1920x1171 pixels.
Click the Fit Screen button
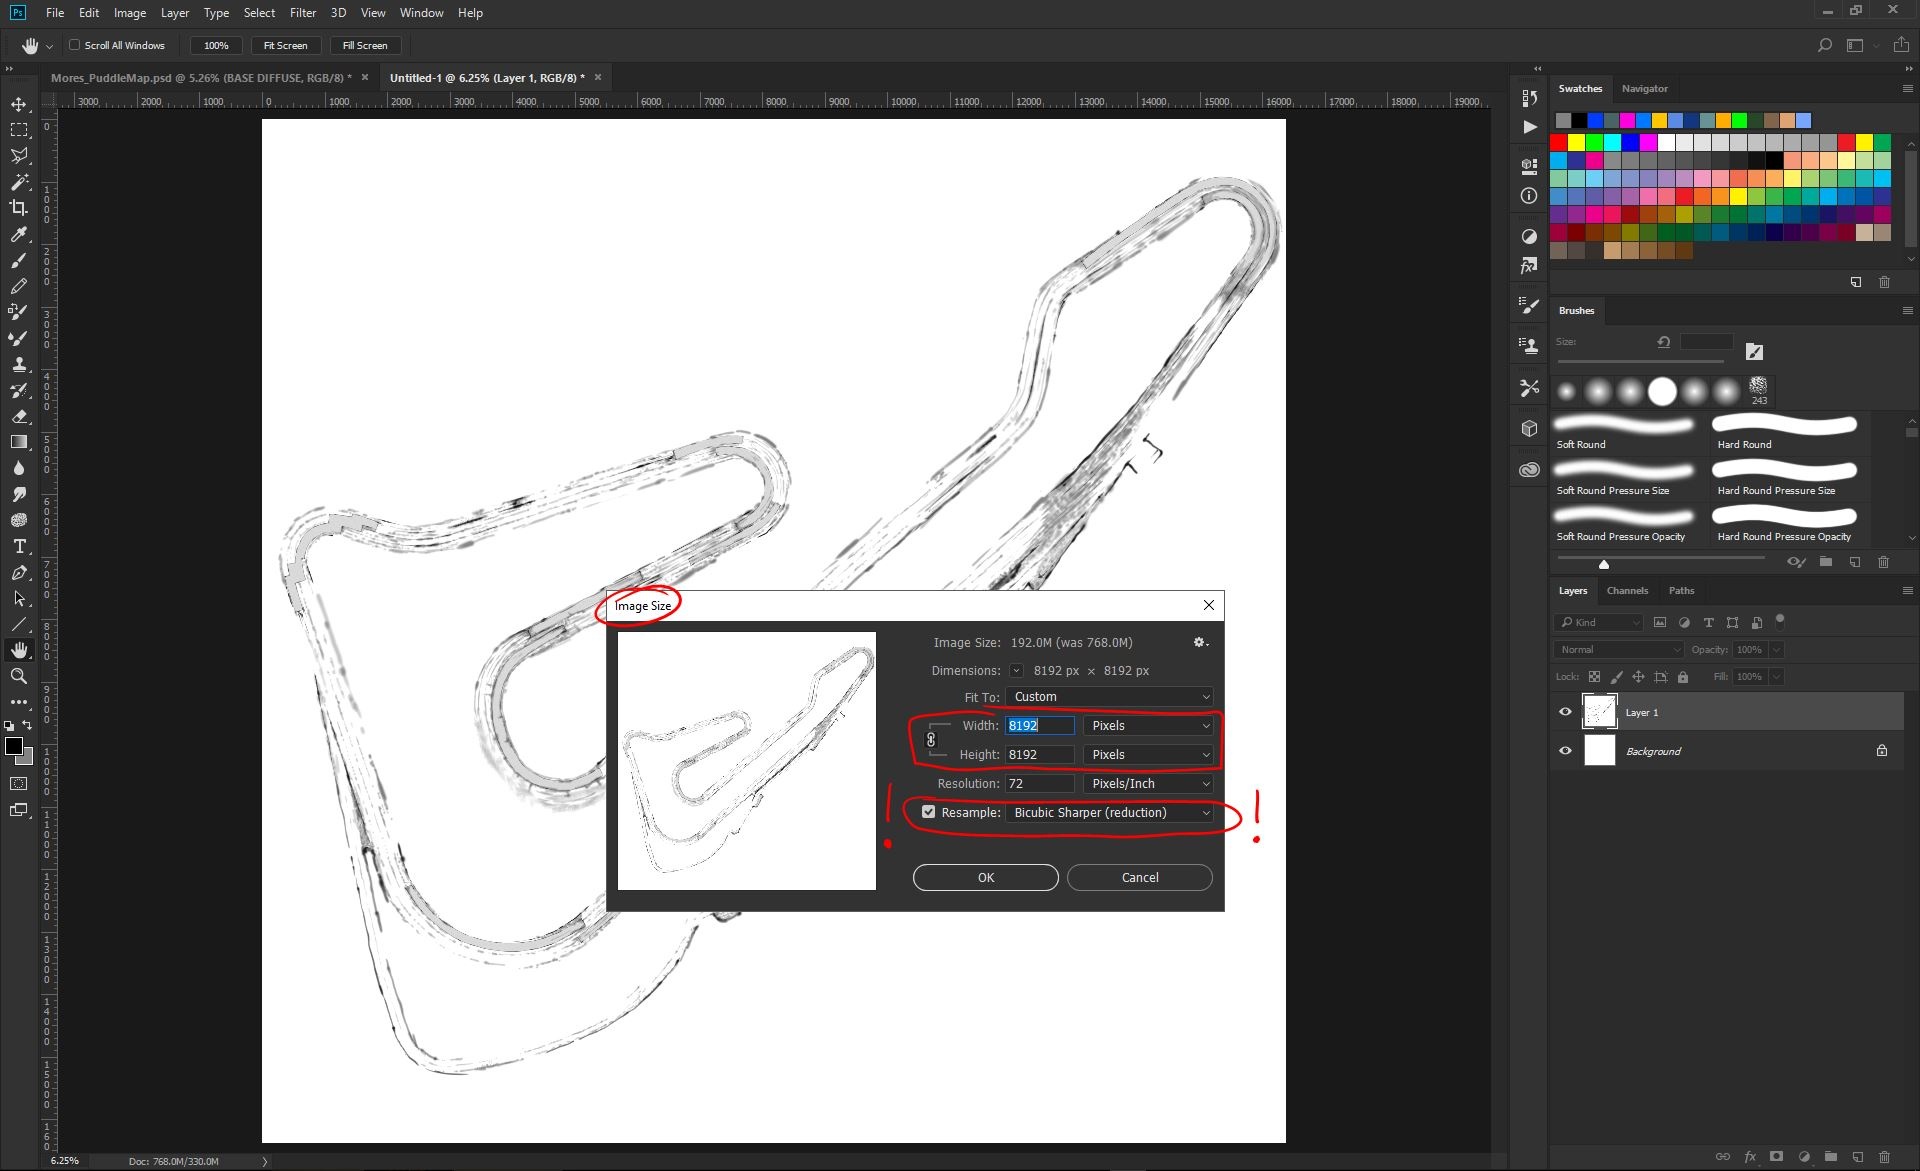pos(285,45)
